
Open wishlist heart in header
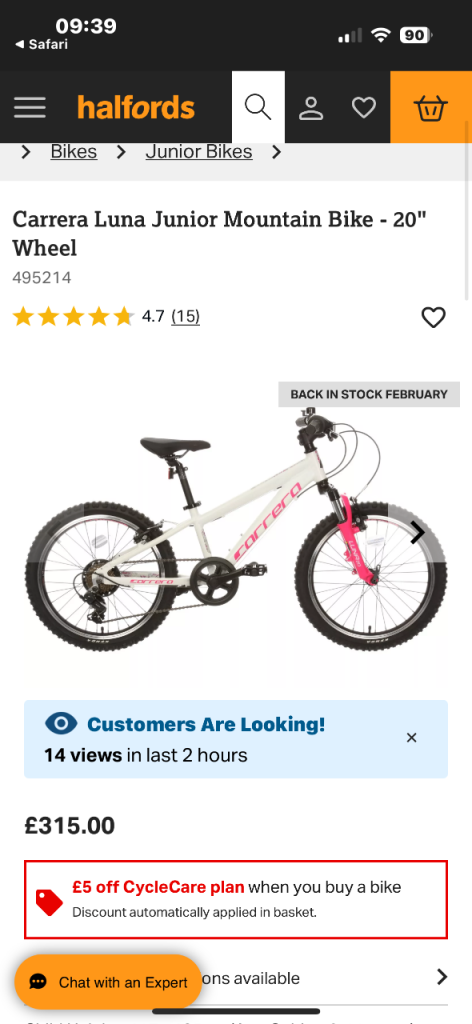click(364, 108)
